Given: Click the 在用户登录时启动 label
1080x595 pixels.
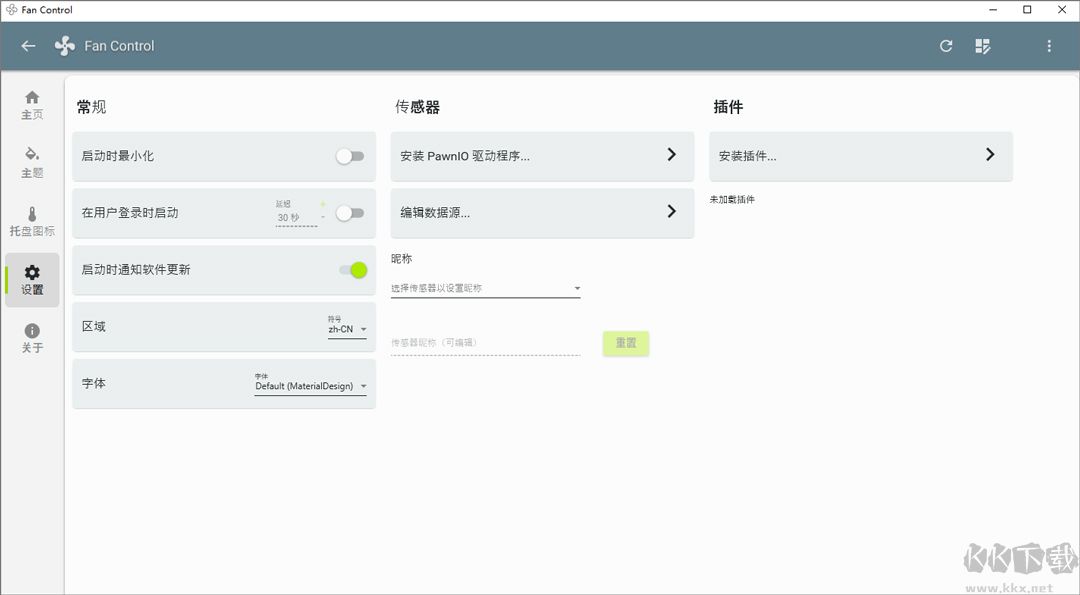Looking at the screenshot, I should 130,213.
